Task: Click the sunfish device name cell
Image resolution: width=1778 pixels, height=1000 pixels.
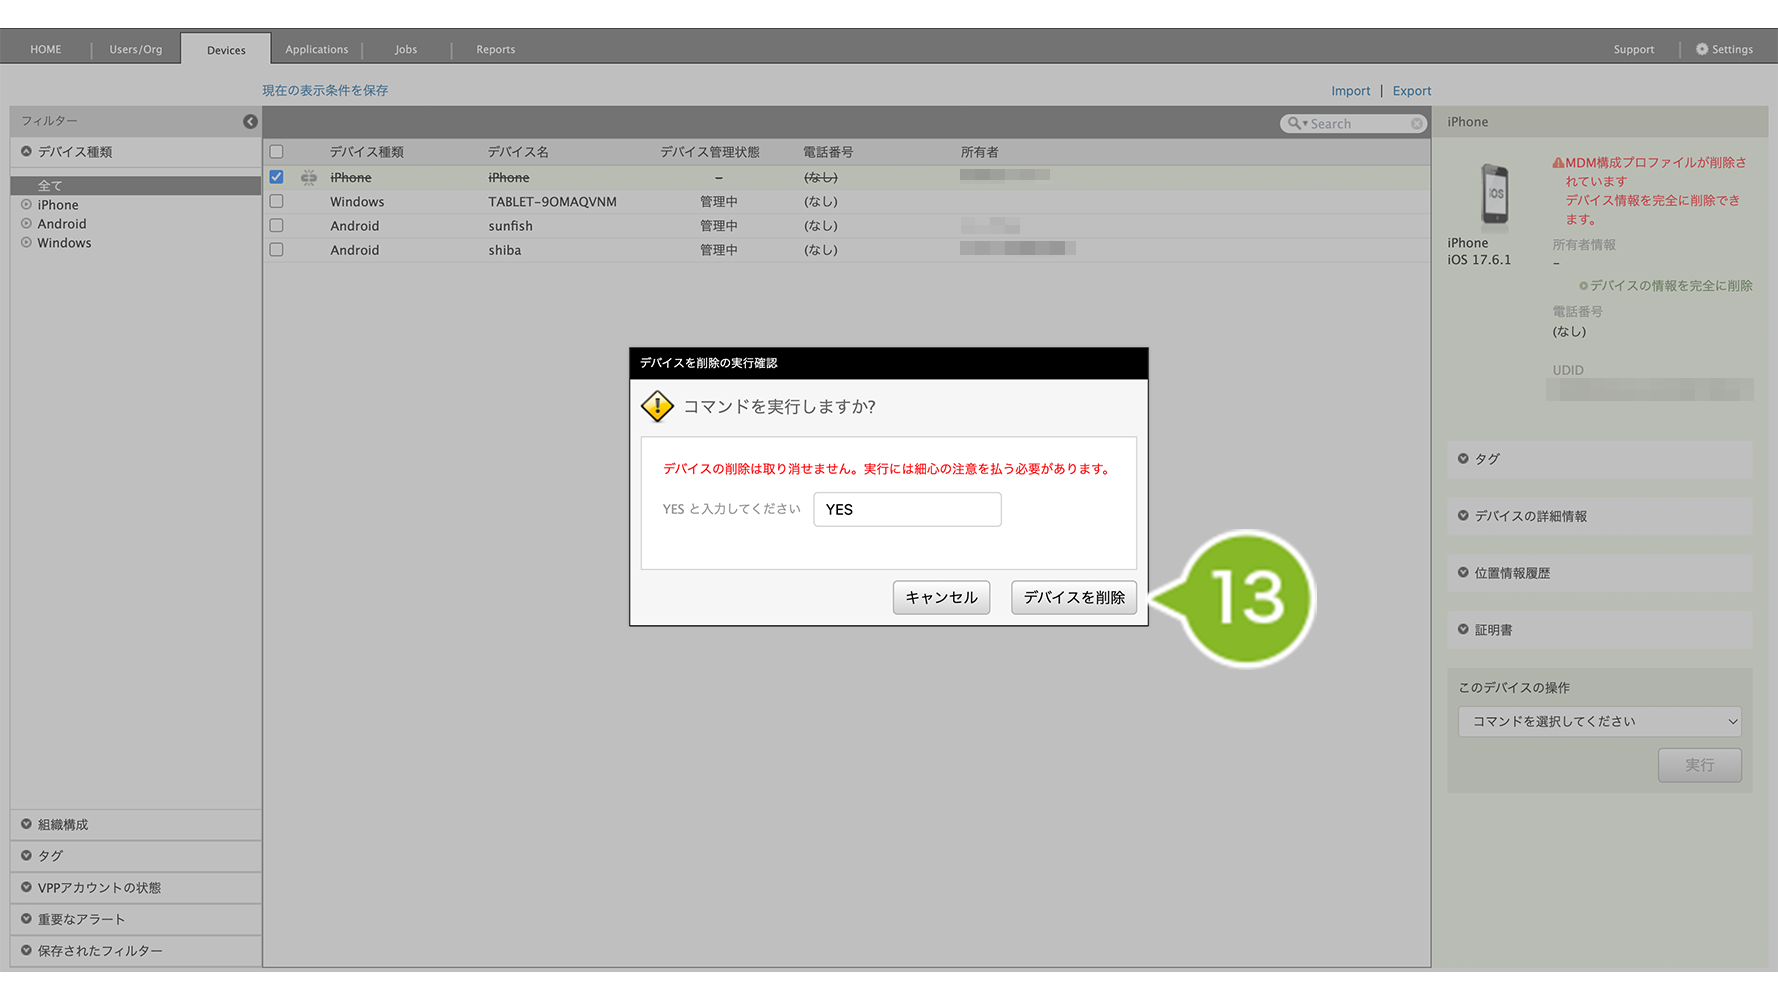Action: [x=511, y=226]
